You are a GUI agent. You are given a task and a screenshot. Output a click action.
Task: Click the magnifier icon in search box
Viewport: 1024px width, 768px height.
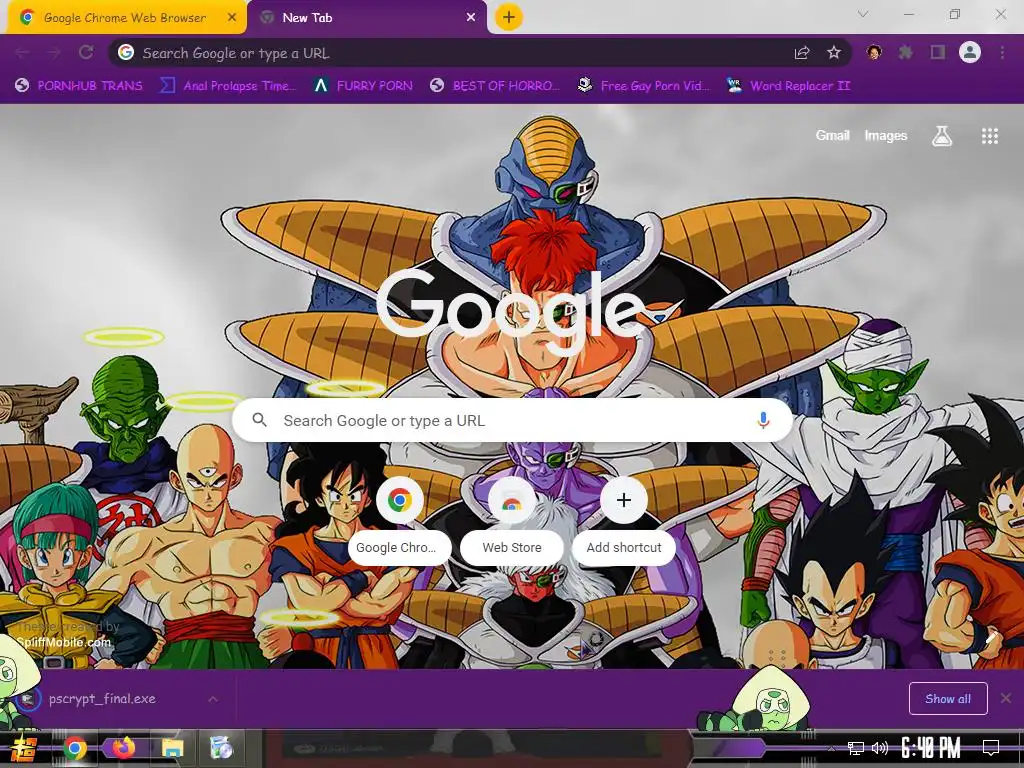[259, 420]
